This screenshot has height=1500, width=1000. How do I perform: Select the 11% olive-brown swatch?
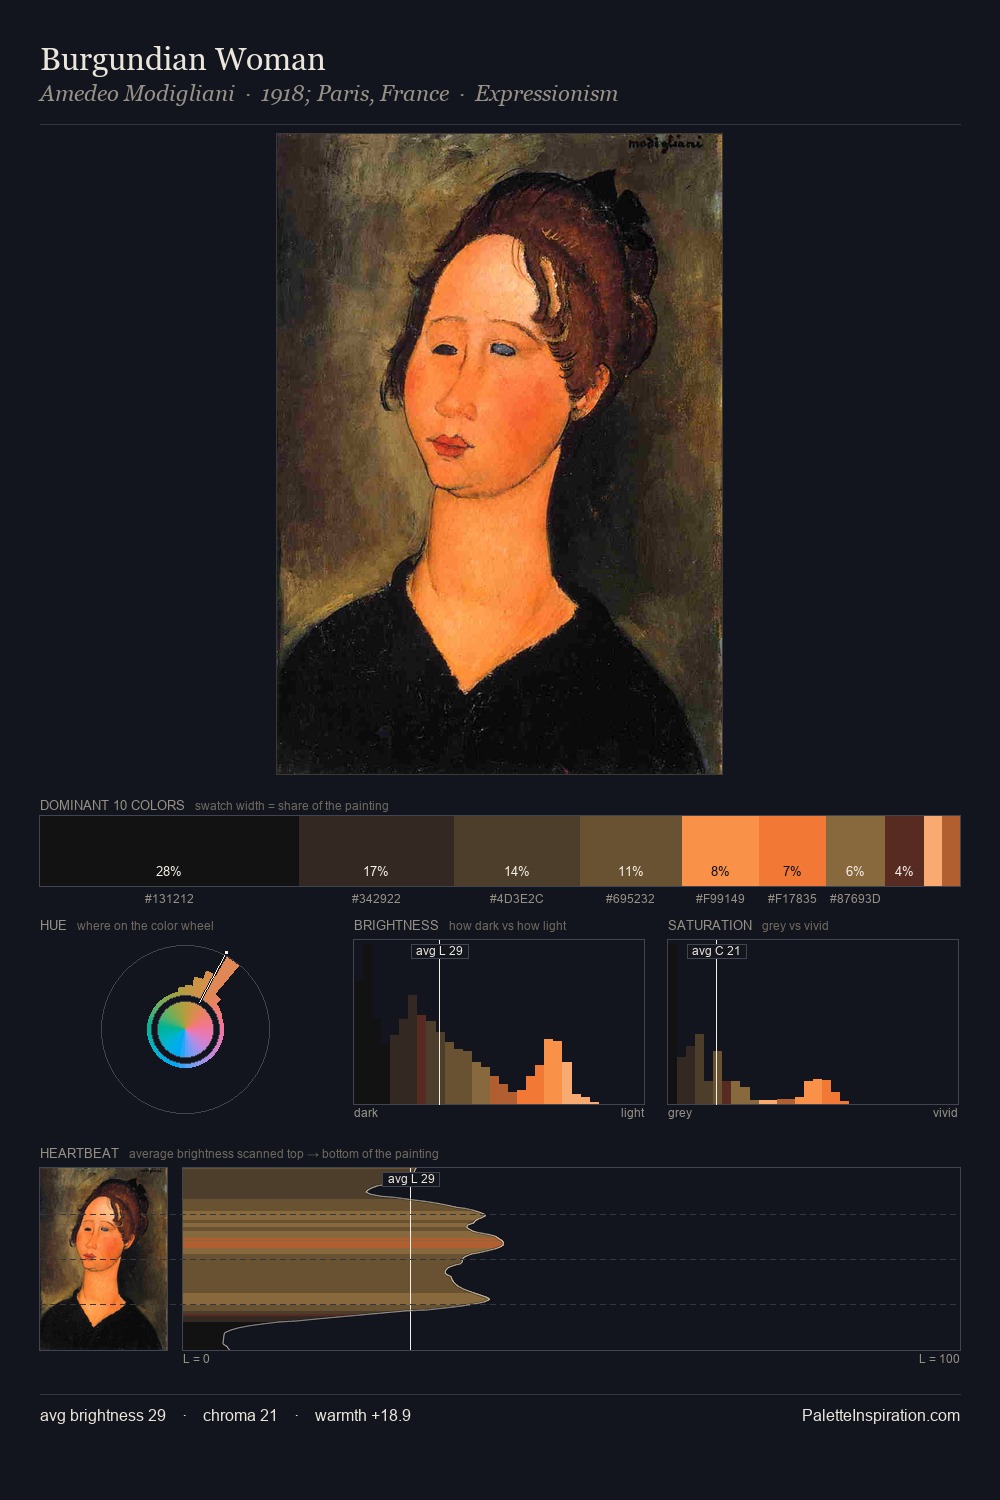point(631,851)
